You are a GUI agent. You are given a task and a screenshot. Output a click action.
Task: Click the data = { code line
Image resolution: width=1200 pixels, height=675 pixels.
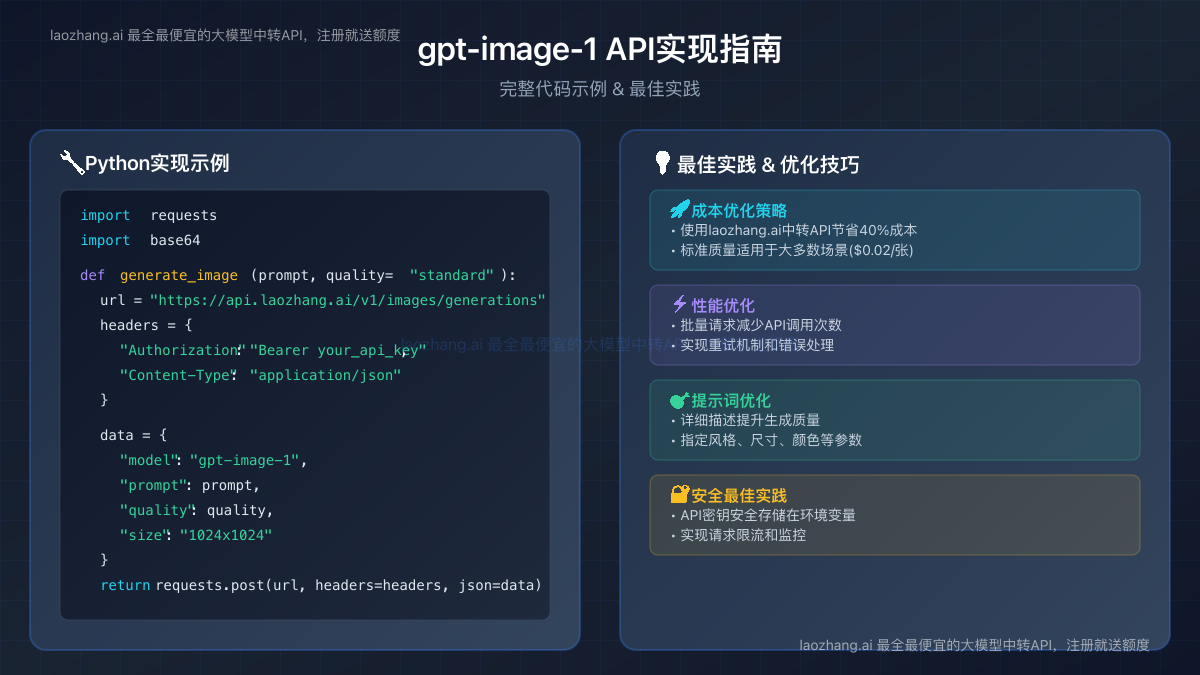[x=134, y=435]
